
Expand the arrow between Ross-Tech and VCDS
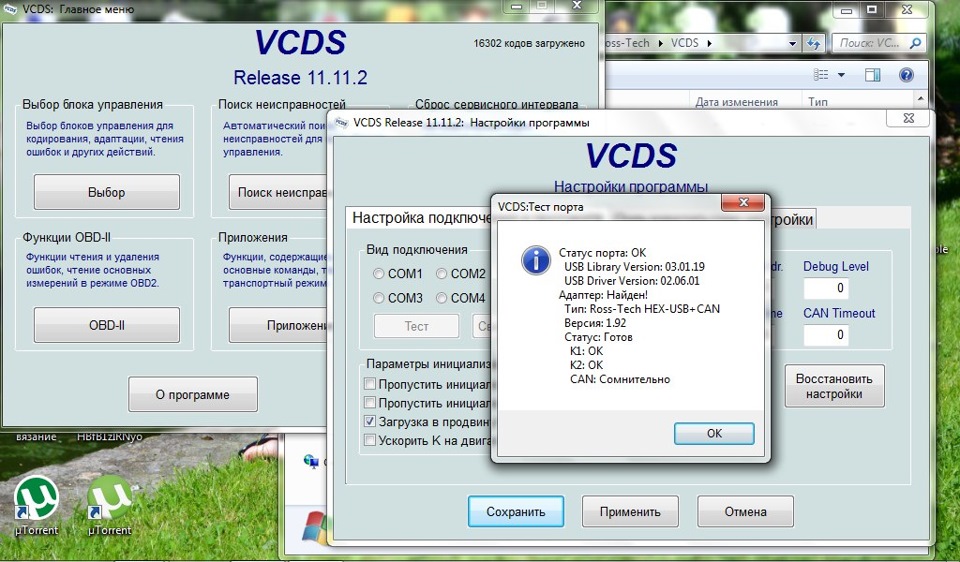(661, 43)
